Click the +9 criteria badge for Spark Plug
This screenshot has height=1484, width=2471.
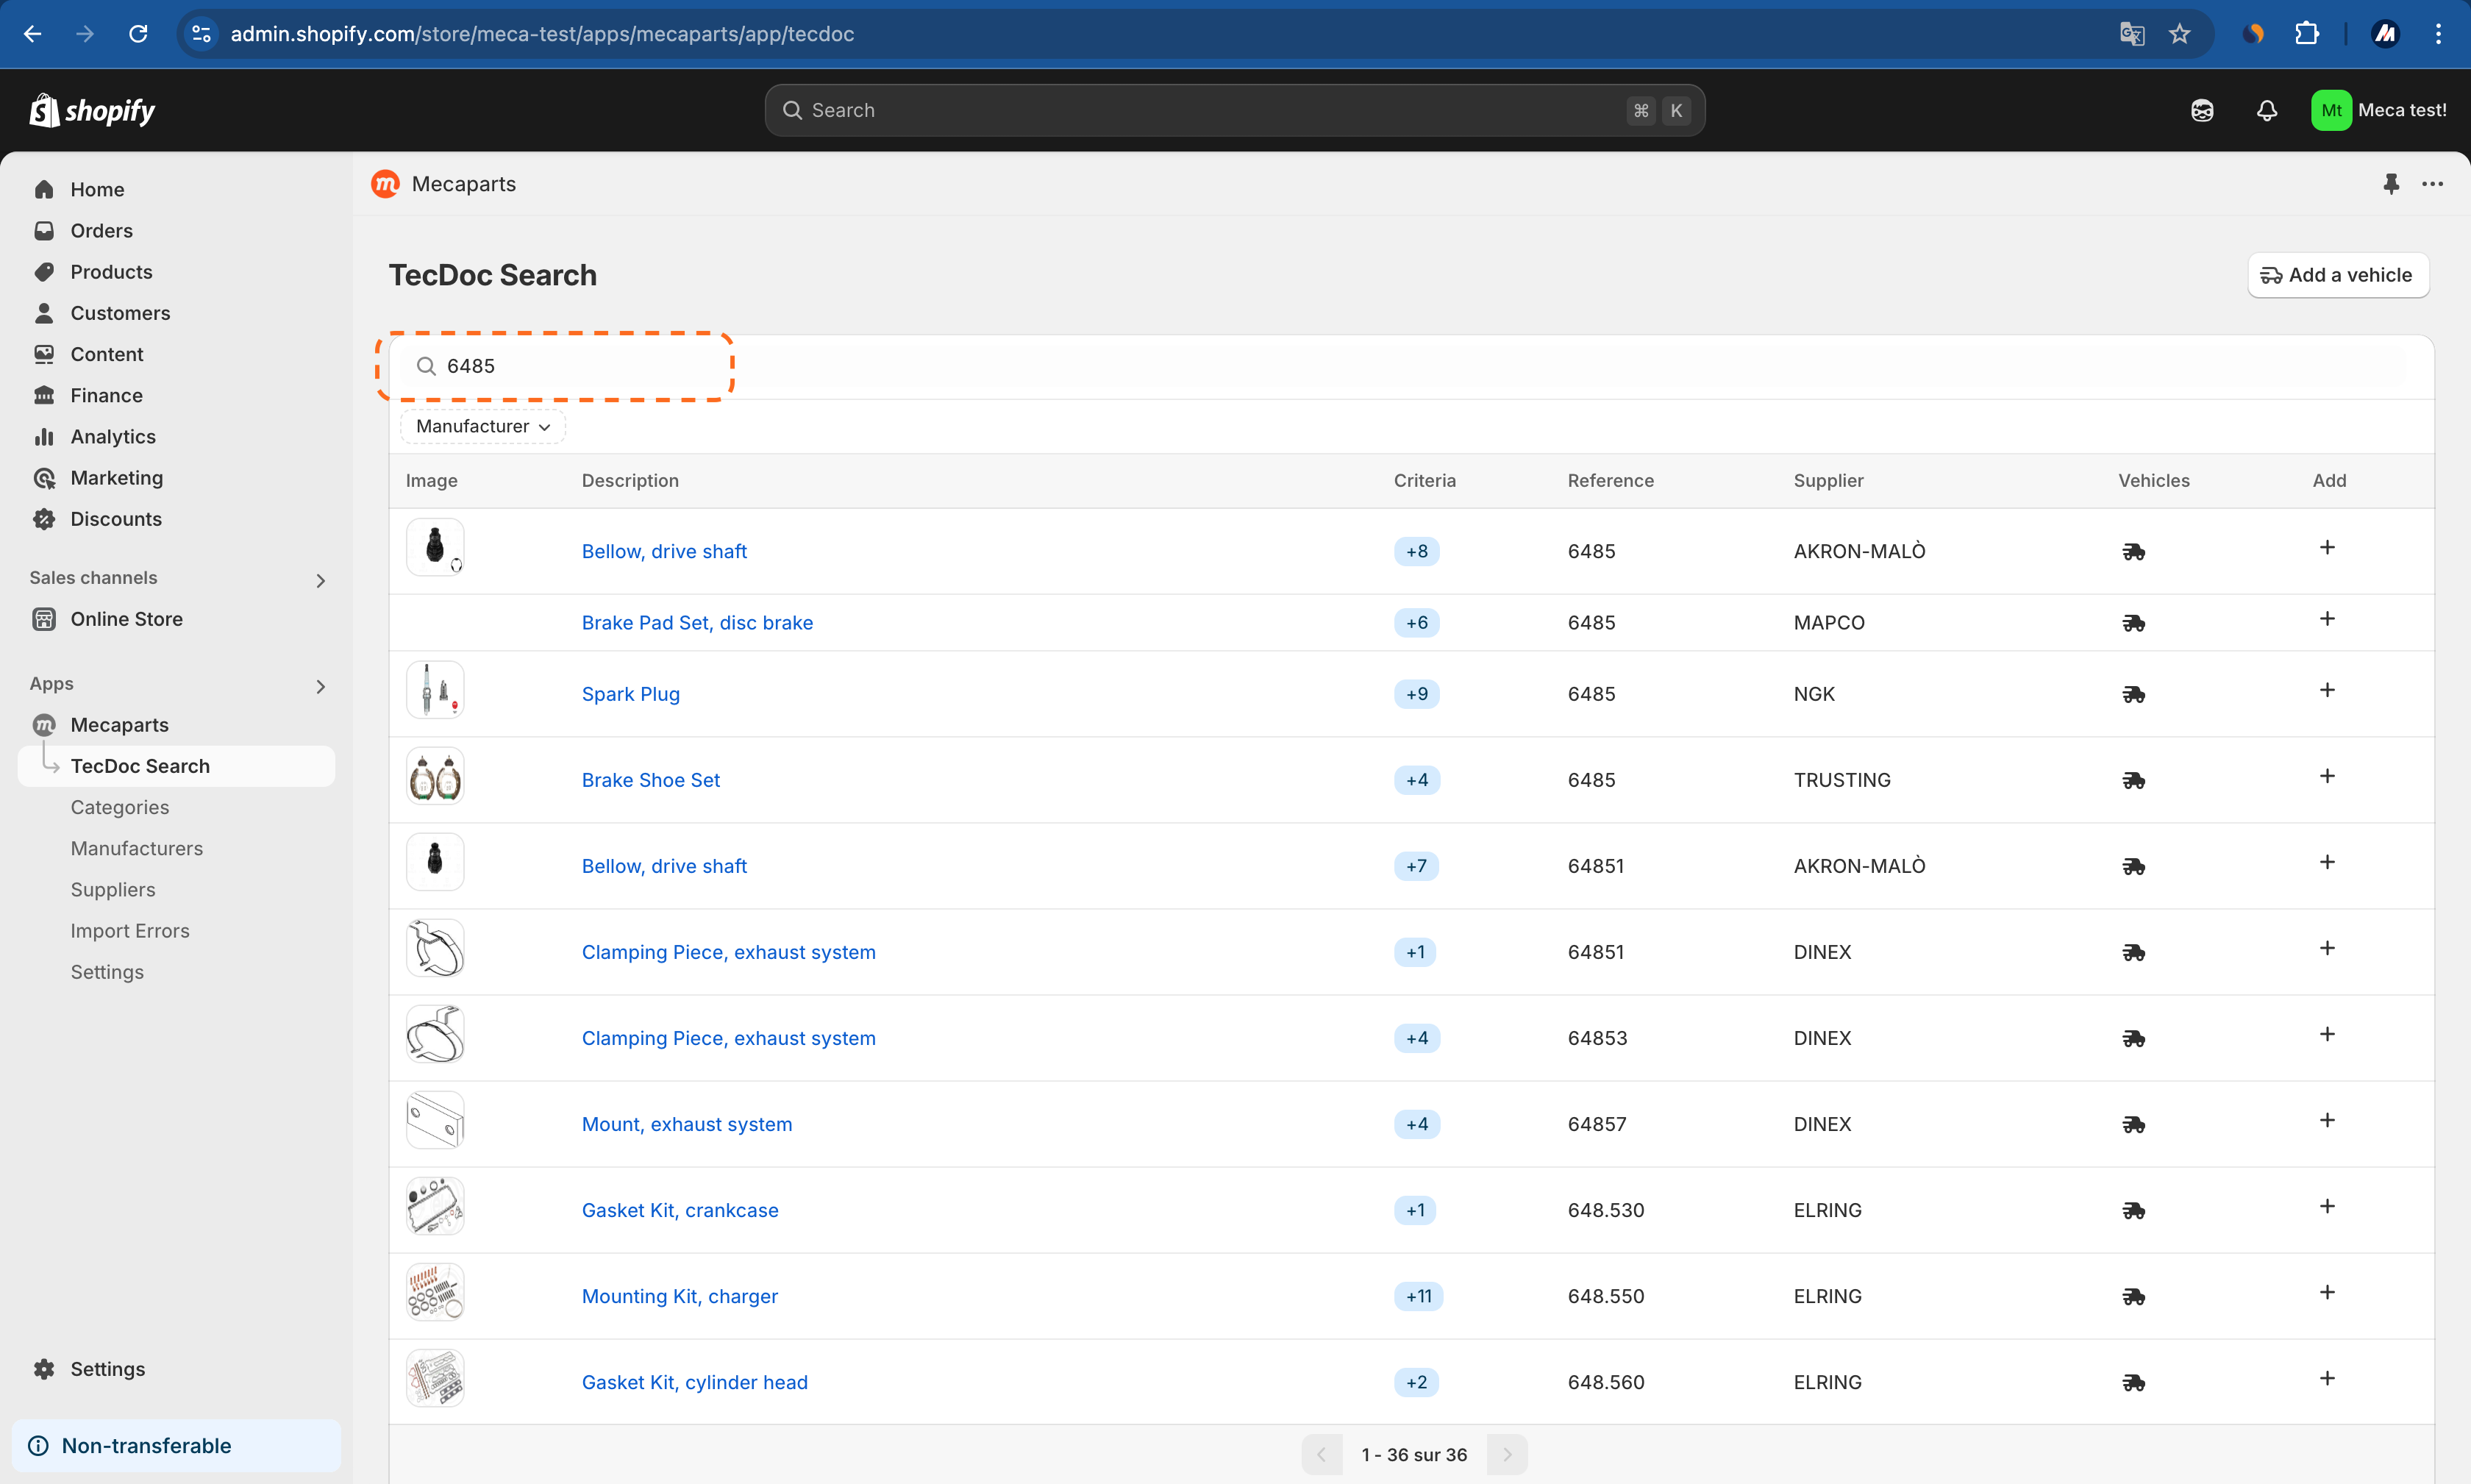click(x=1416, y=694)
